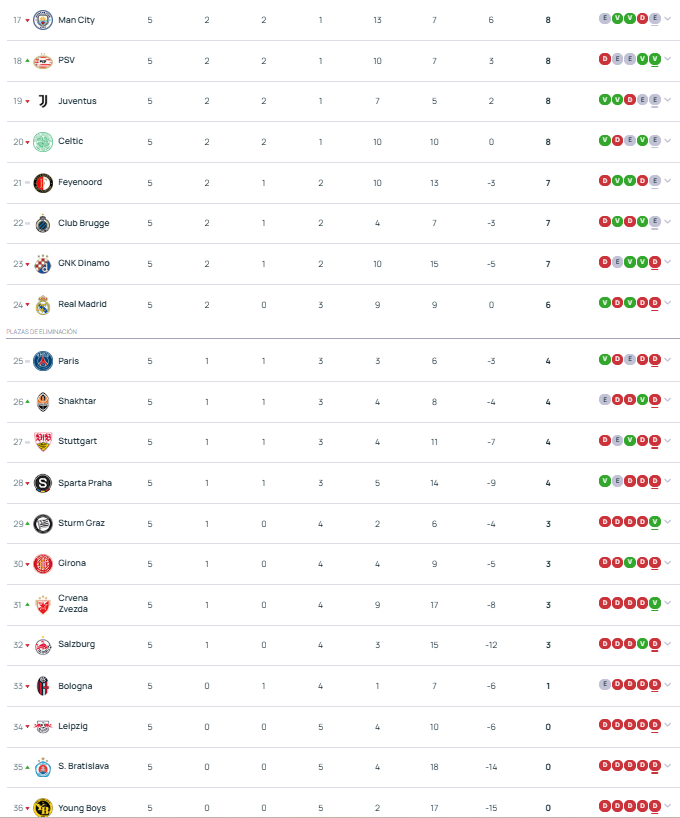This screenshot has height=818, width=680.
Task: Click the Young Boys club crest
Action: coord(43,808)
